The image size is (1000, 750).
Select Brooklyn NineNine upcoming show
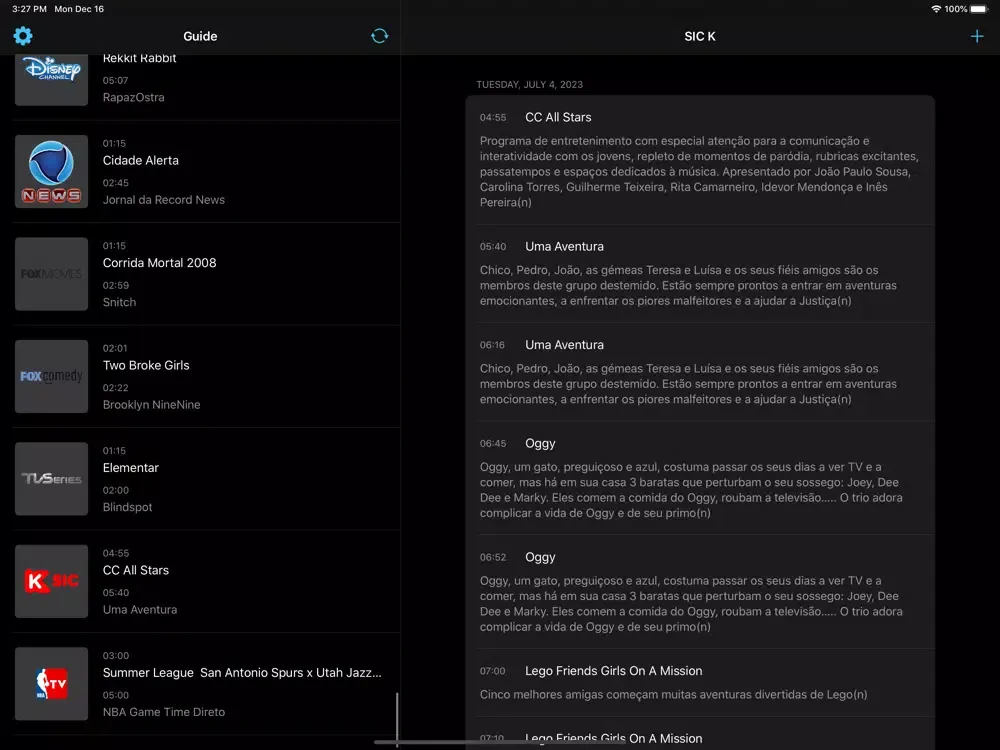151,404
